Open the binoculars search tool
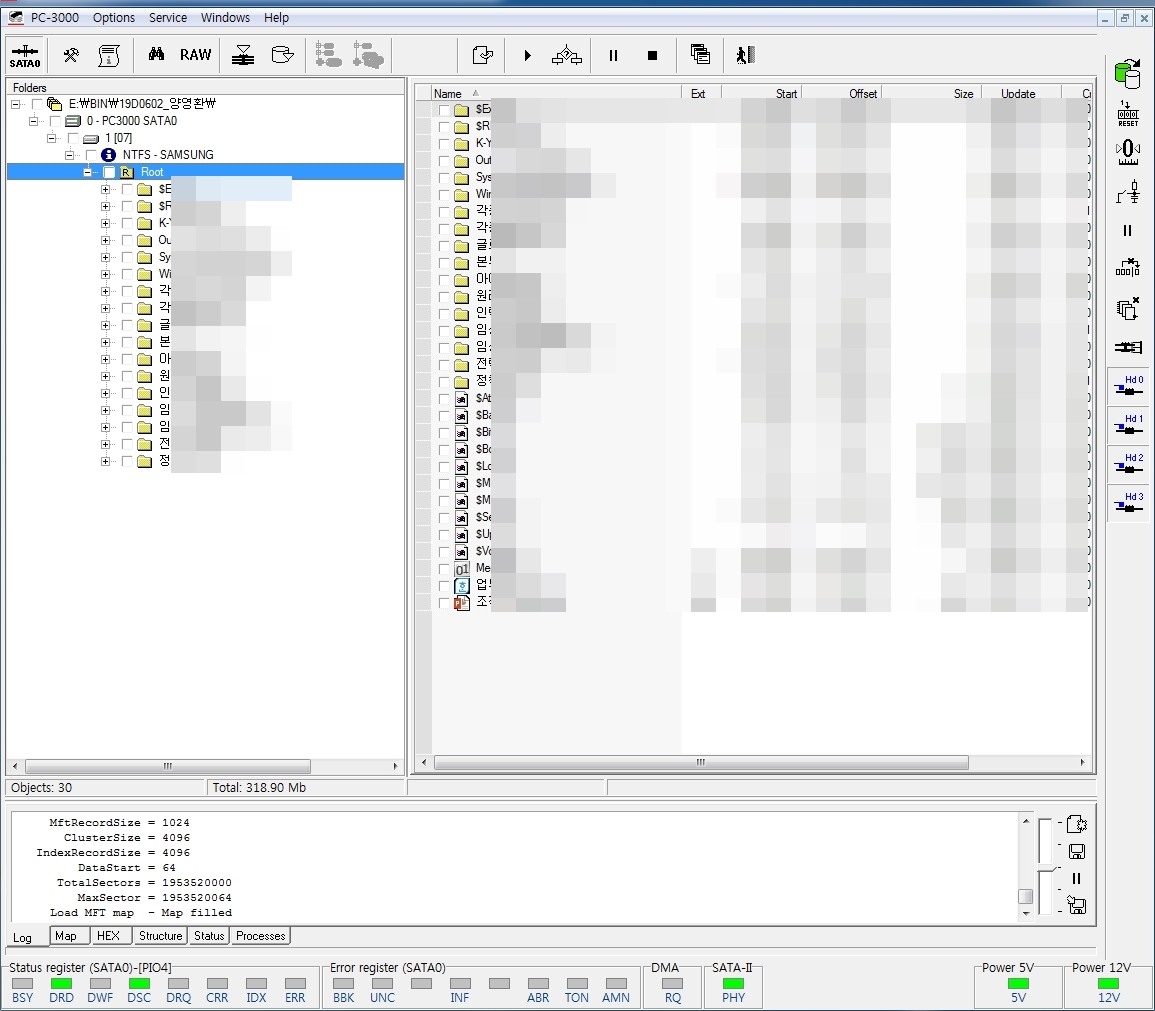The image size is (1155, 1011). (156, 55)
